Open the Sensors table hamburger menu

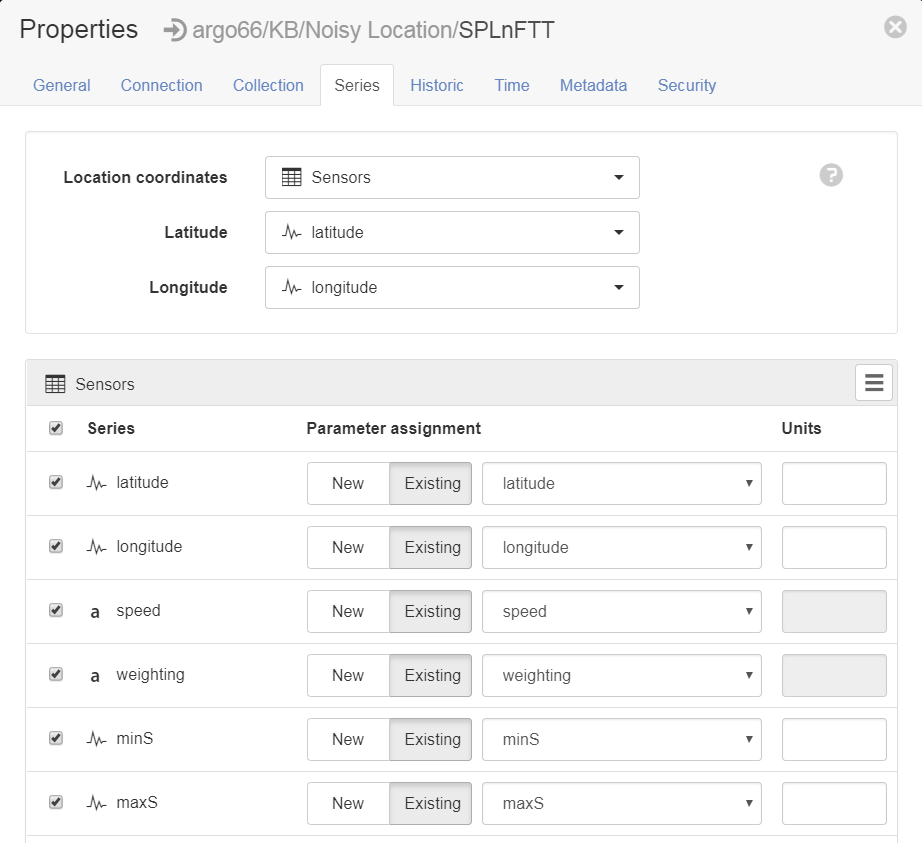pos(874,383)
